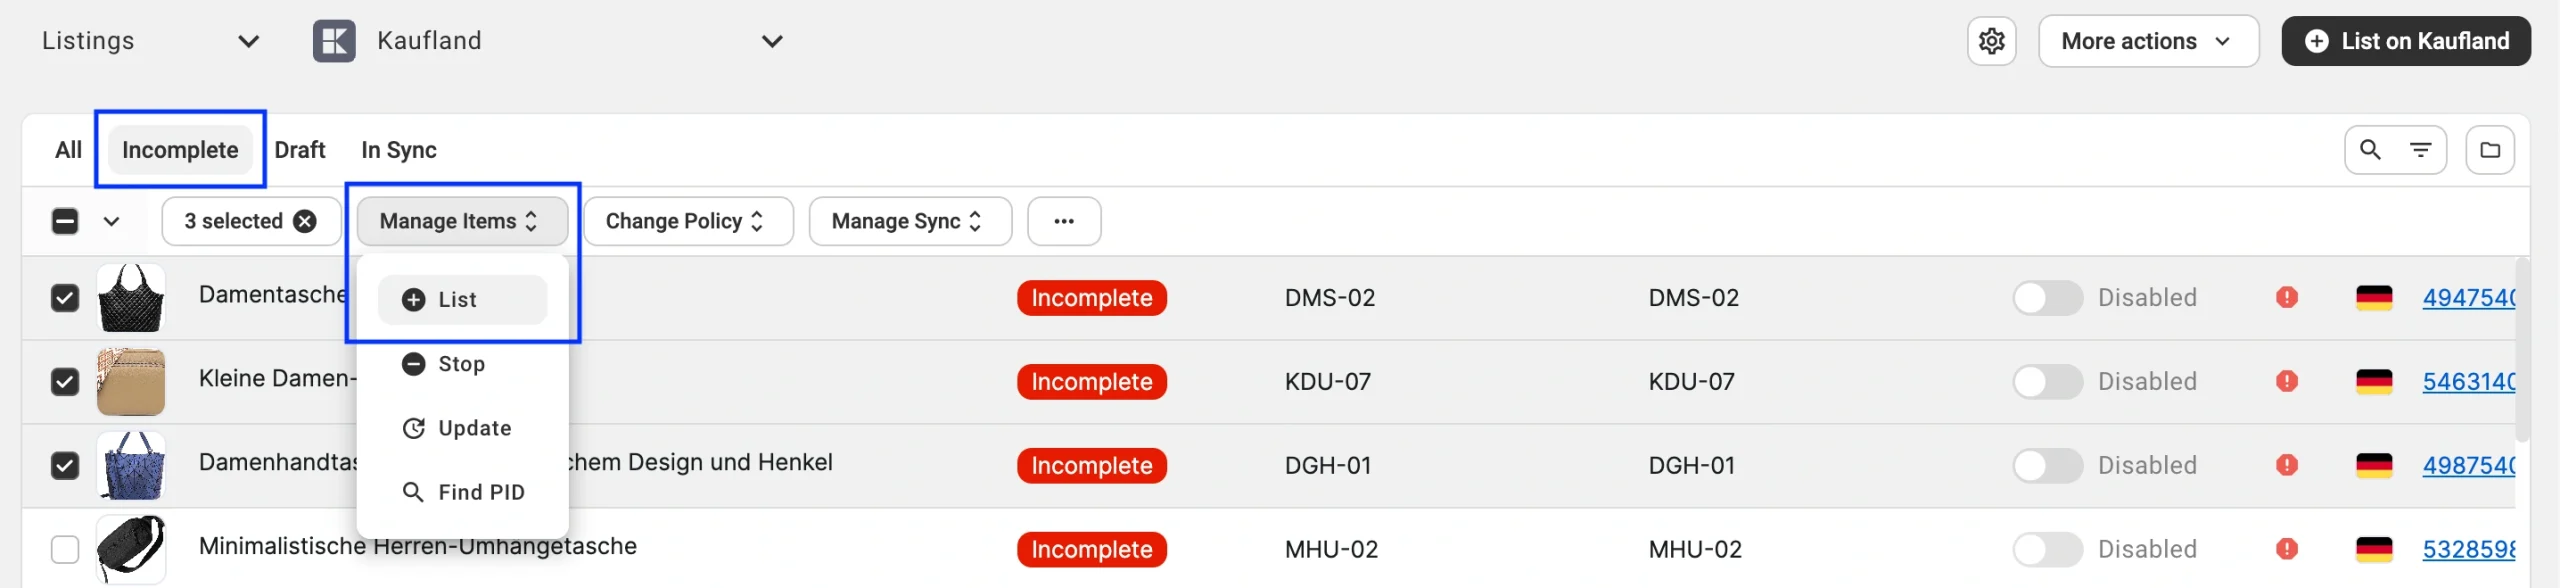Screen dimensions: 2560x588
Task: Click the Damenhandtasche product thumbnail
Action: tap(131, 465)
